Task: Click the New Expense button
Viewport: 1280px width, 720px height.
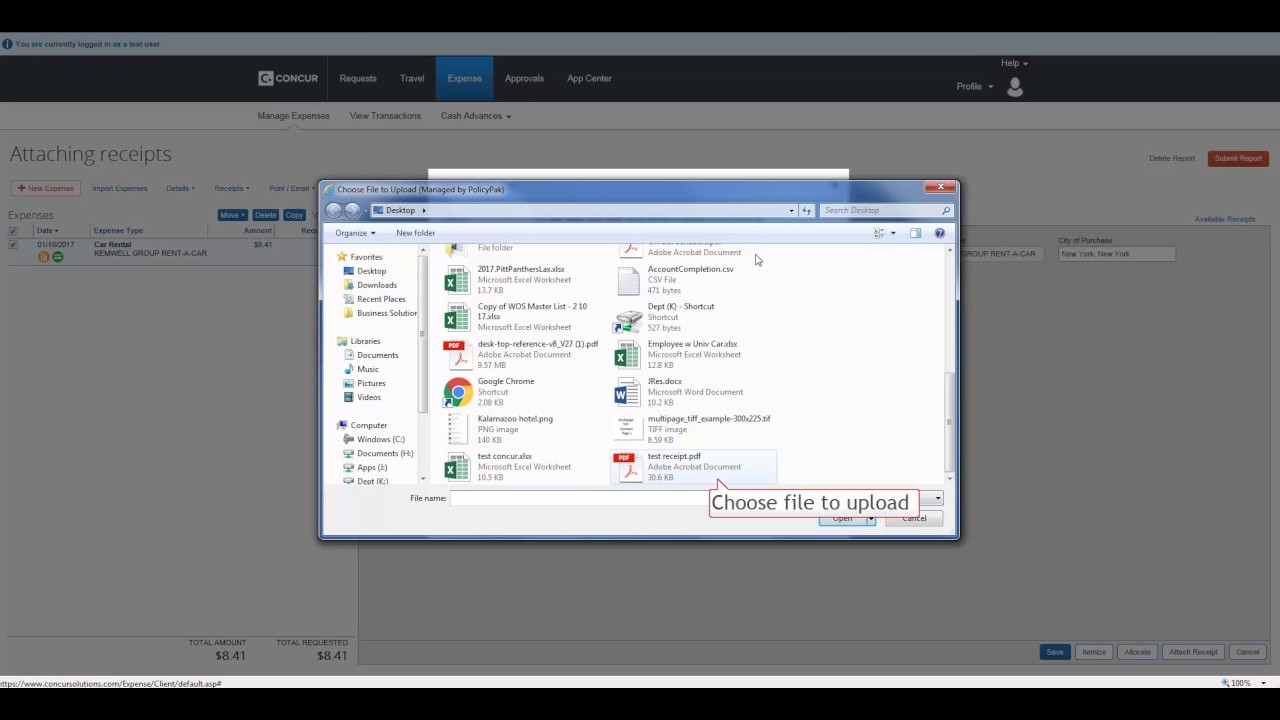Action: click(46, 188)
